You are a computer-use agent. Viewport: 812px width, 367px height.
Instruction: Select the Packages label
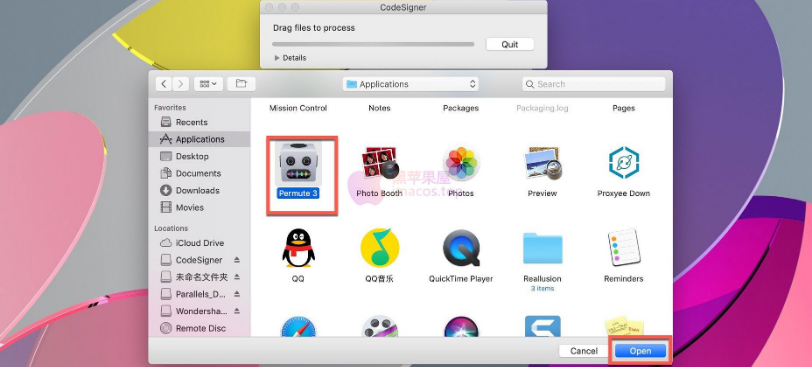pos(461,108)
